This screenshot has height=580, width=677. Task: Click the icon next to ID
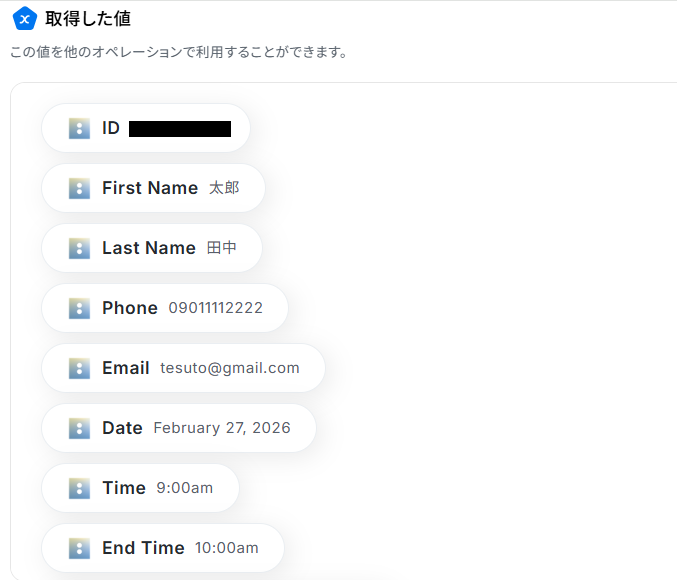point(80,128)
